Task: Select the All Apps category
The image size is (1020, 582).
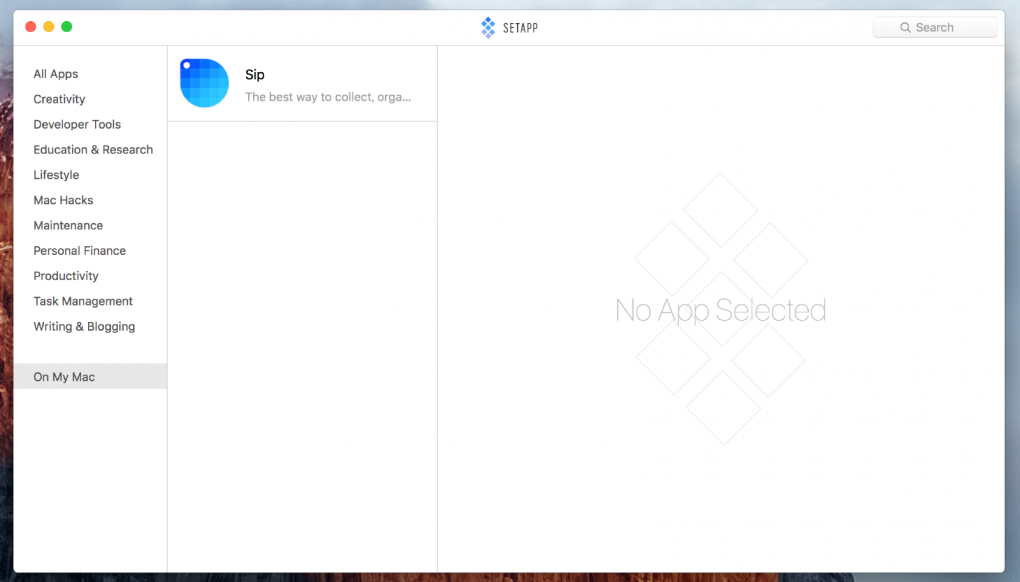Action: point(56,74)
